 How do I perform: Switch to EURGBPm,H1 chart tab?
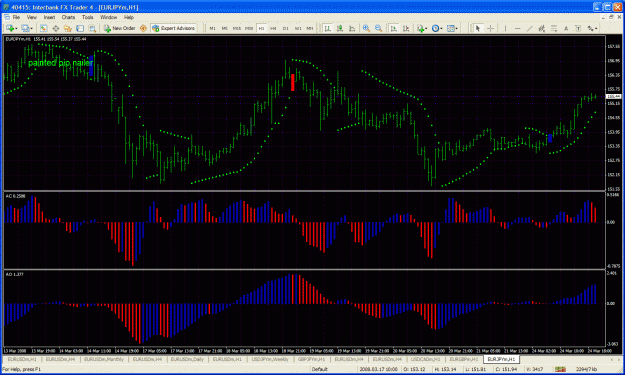tap(464, 359)
